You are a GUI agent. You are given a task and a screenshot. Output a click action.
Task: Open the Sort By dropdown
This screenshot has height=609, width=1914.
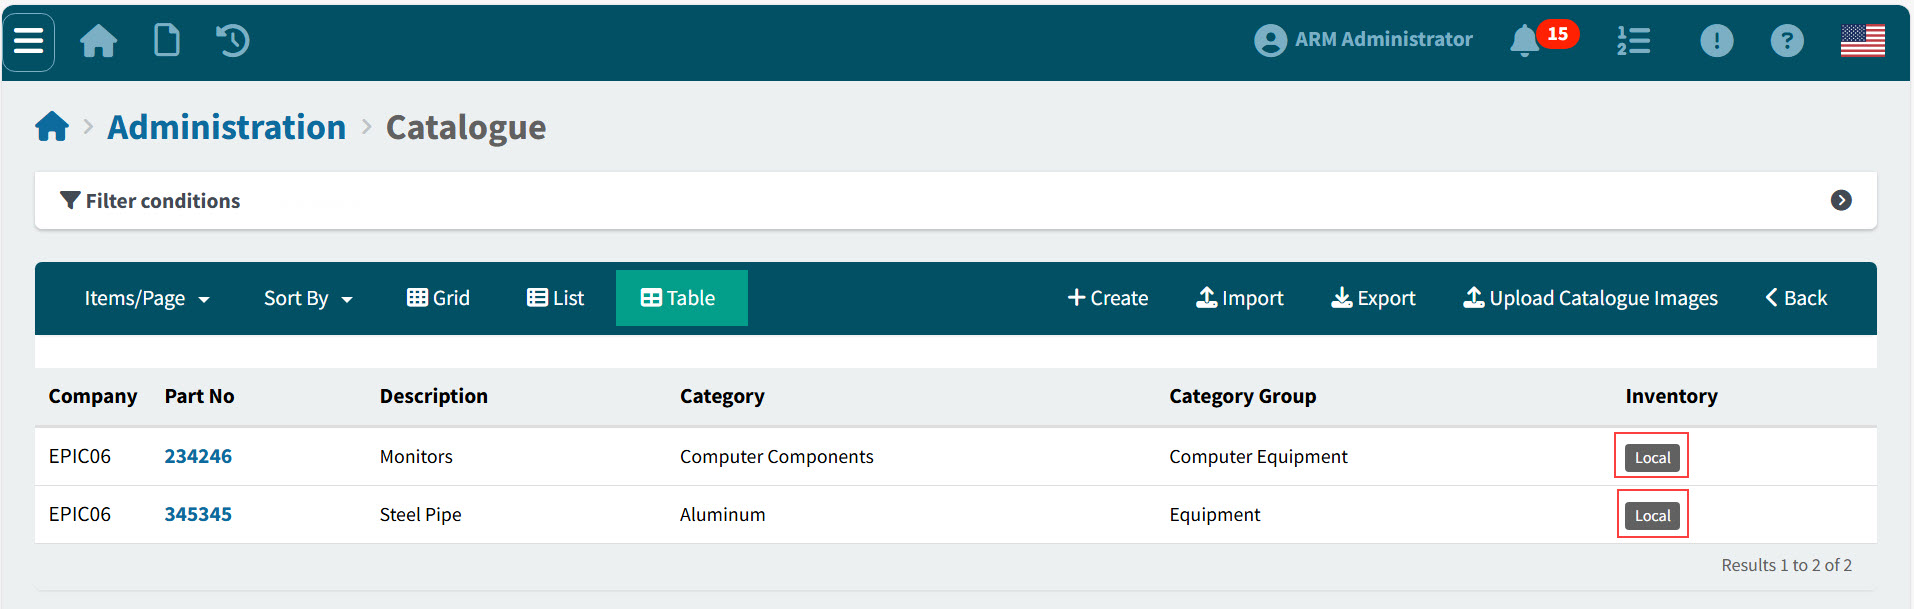pyautogui.click(x=308, y=298)
